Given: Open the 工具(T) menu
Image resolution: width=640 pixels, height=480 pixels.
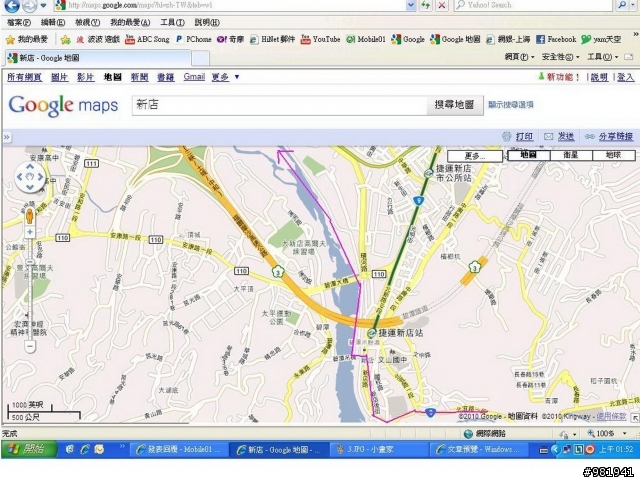Looking at the screenshot, I should pyautogui.click(x=173, y=22).
